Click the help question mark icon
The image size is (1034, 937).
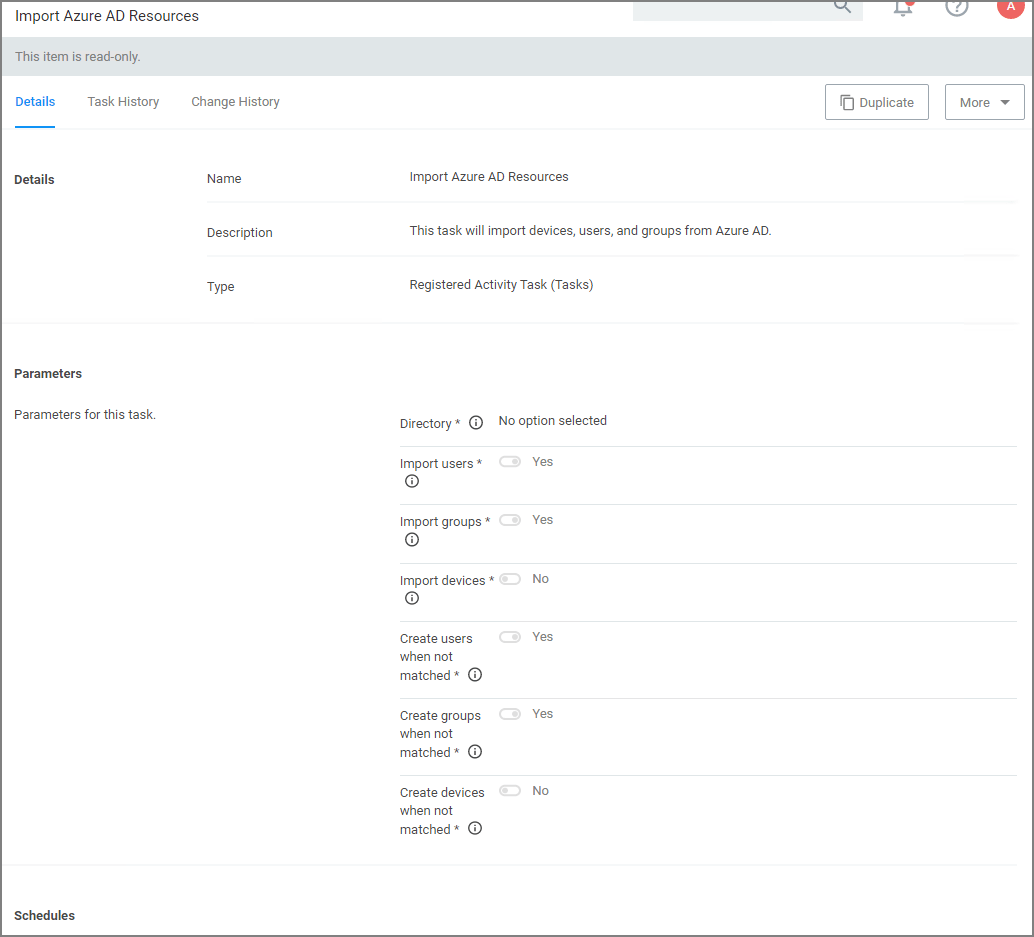(x=956, y=8)
